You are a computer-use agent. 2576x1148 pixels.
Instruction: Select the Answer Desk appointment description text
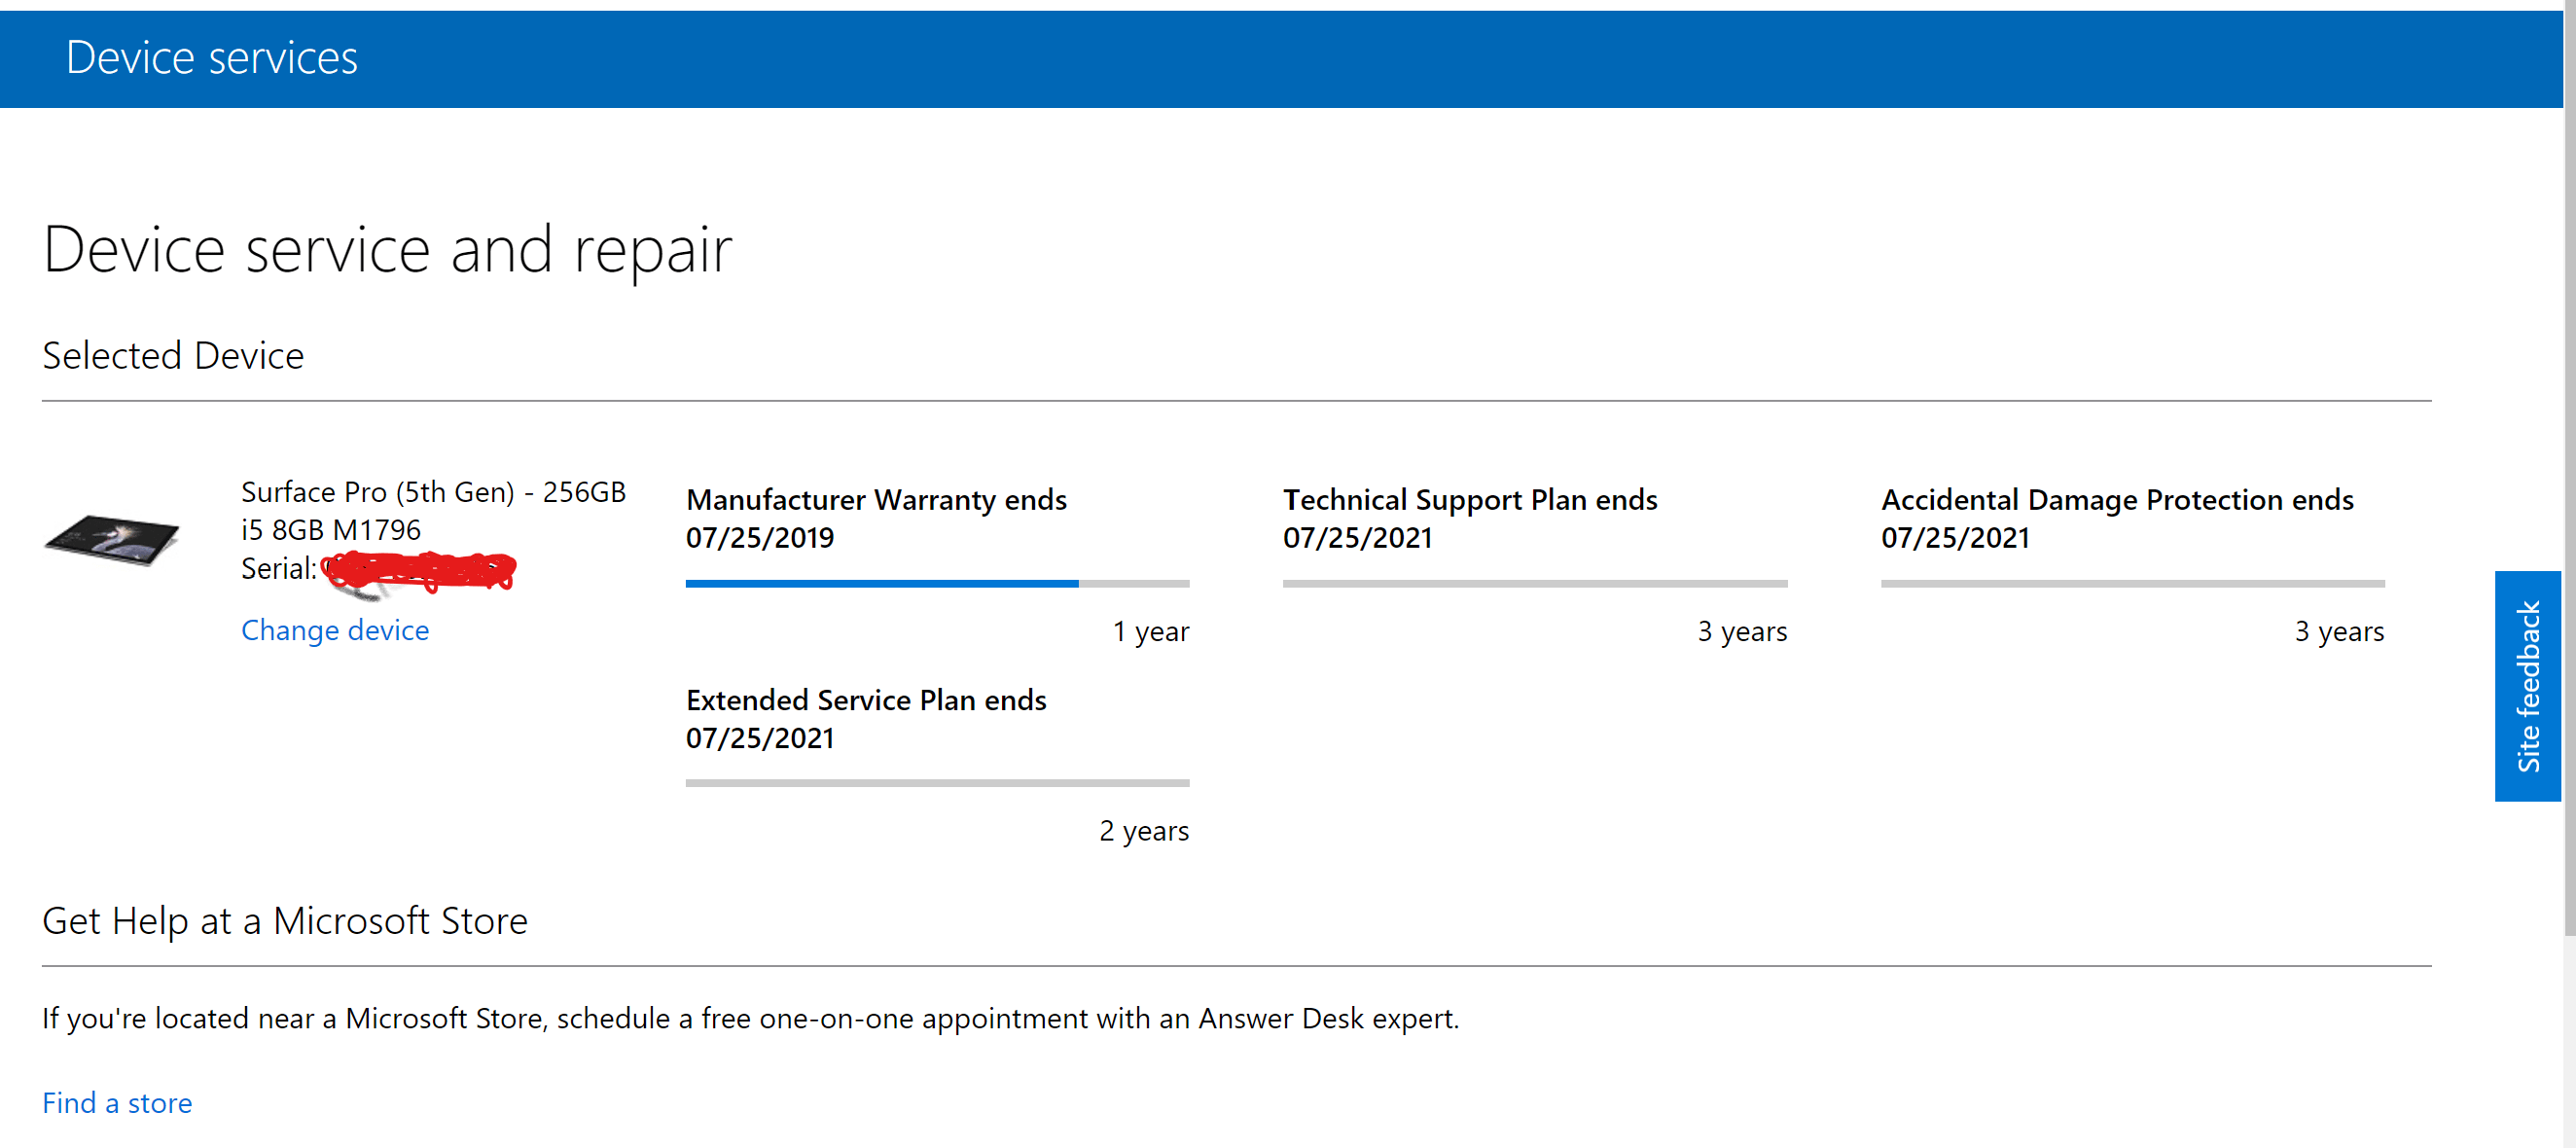click(750, 1018)
